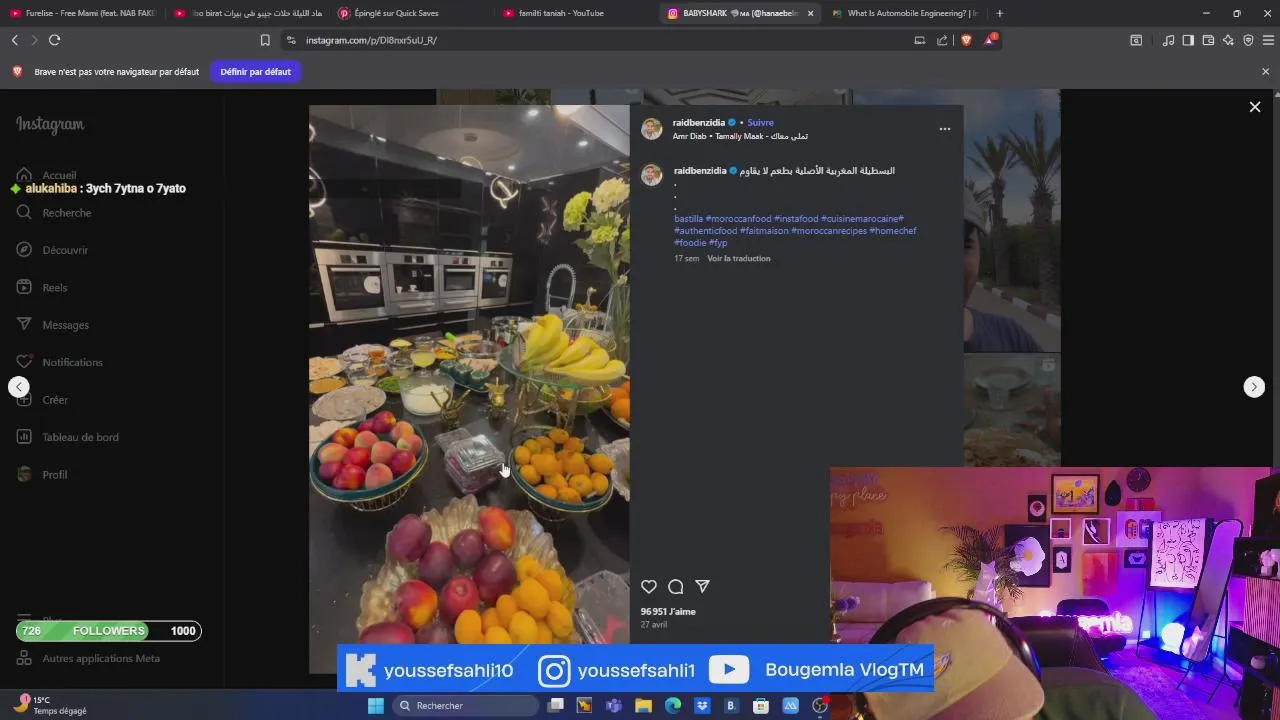Open the #cuisinemarocaine hashtag
Image resolution: width=1280 pixels, height=720 pixels.
862,219
